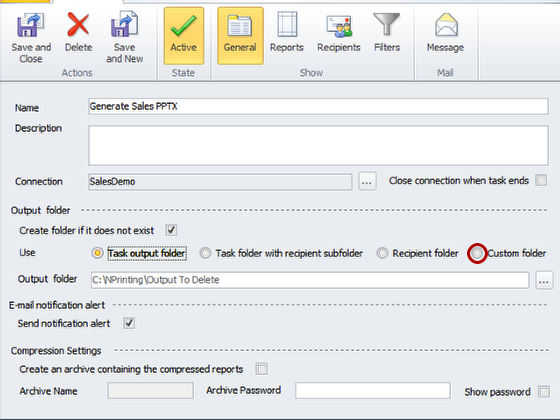Browse for Output folder with ellipsis button
The width and height of the screenshot is (560, 420).
pyautogui.click(x=544, y=280)
